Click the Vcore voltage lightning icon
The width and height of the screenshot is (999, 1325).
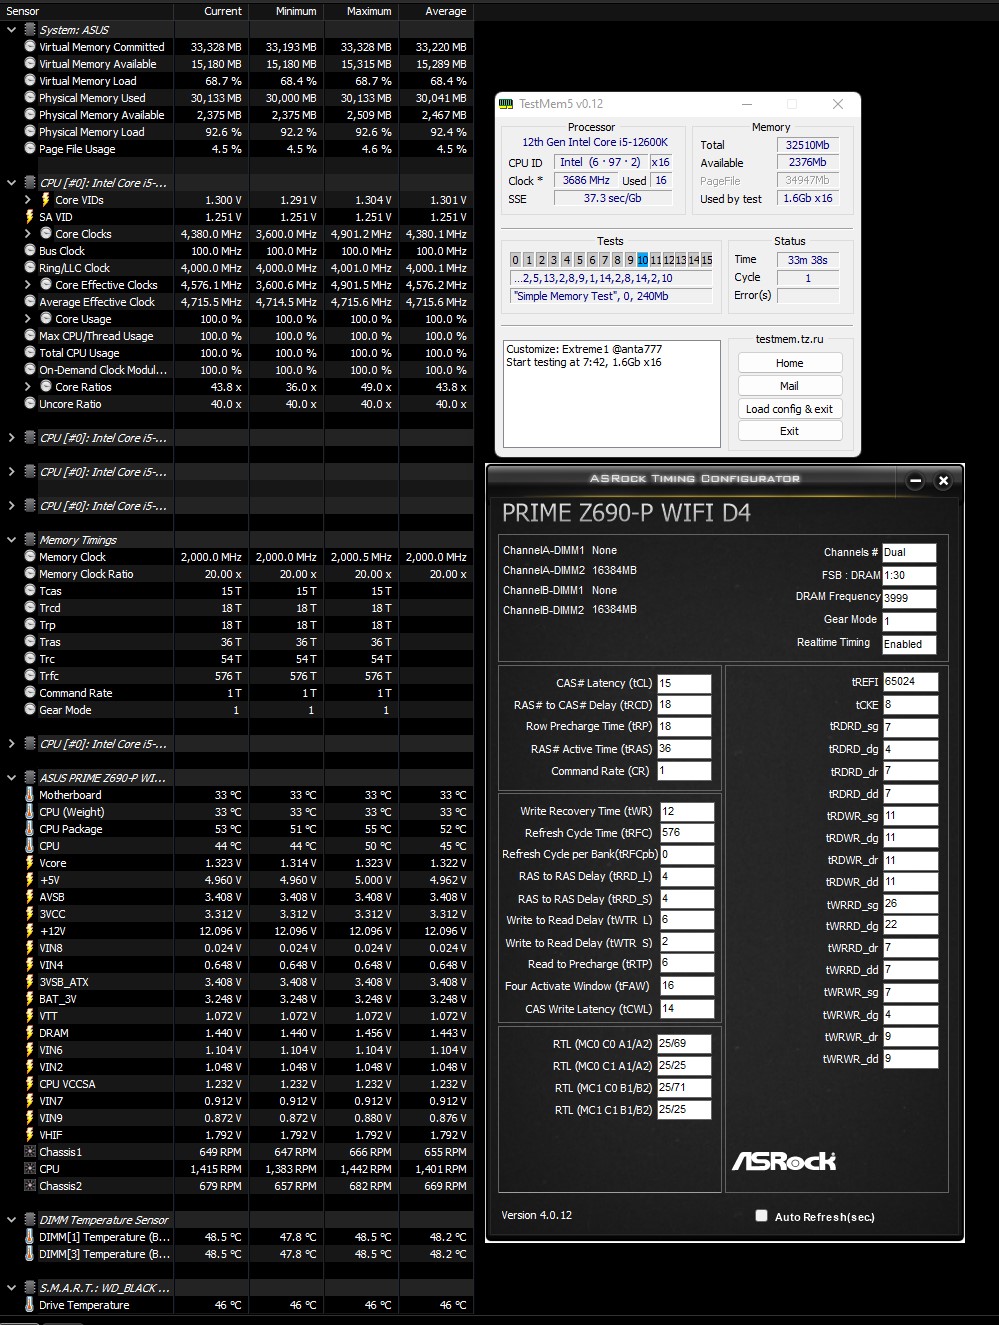[30, 863]
